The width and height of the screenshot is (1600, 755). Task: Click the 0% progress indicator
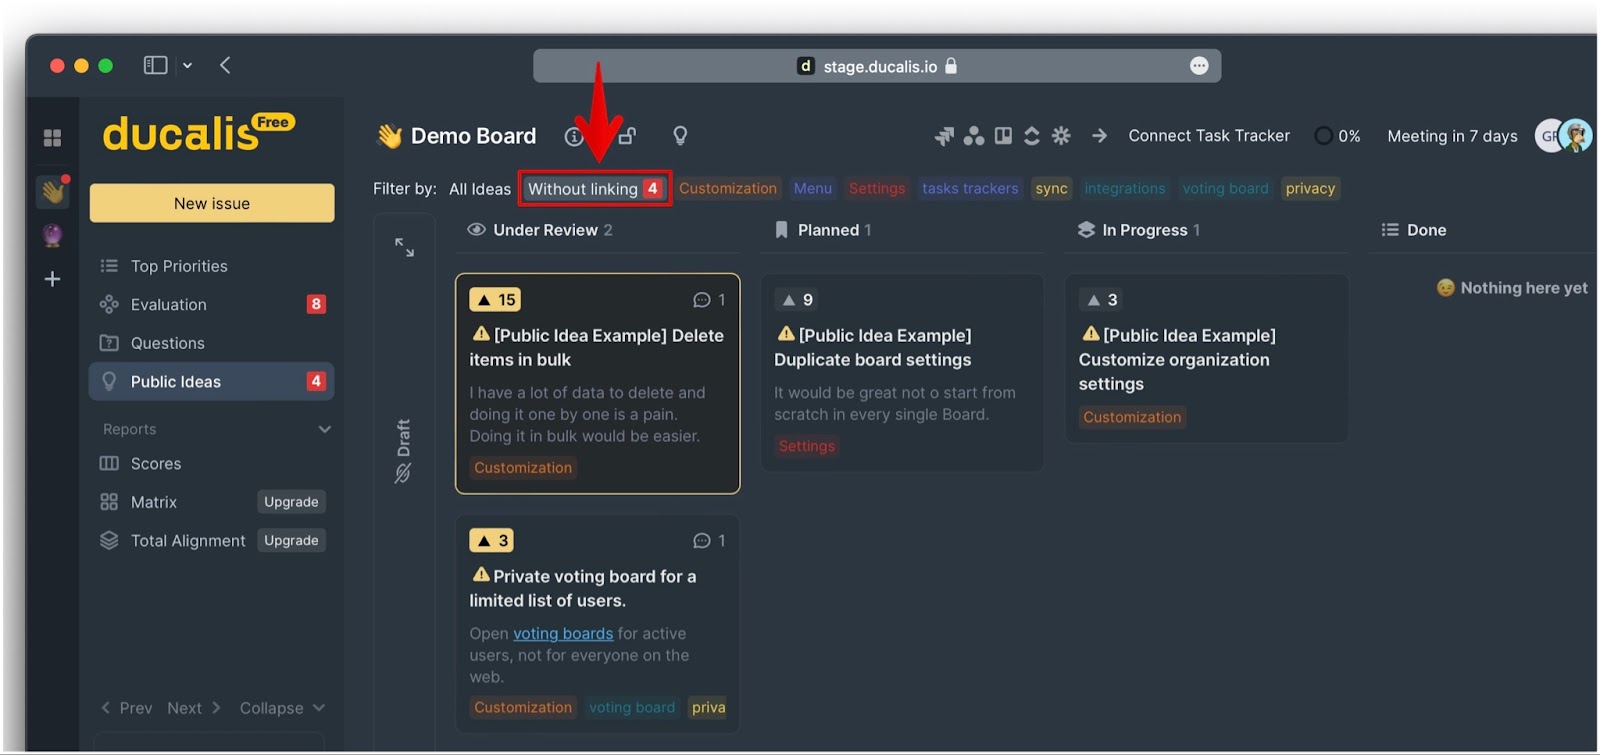pyautogui.click(x=1338, y=136)
